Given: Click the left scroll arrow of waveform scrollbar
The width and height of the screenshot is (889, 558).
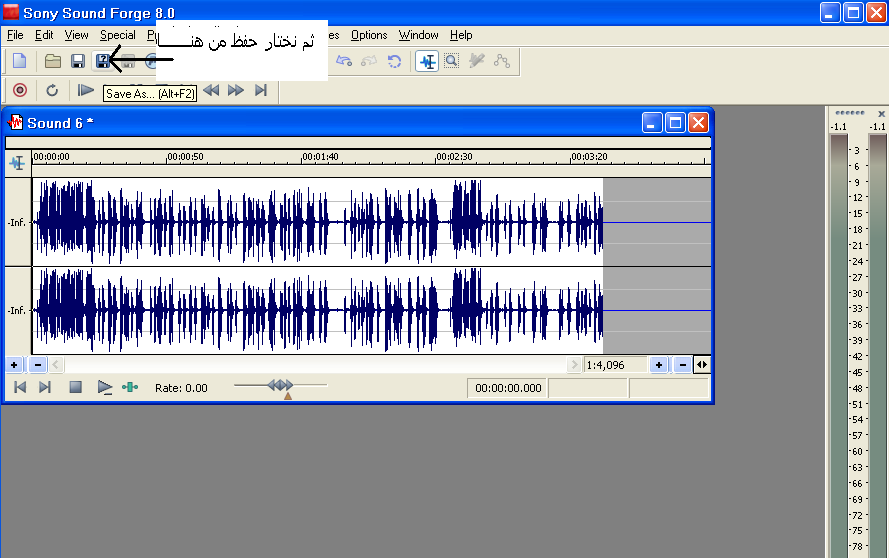Looking at the screenshot, I should click(x=56, y=365).
